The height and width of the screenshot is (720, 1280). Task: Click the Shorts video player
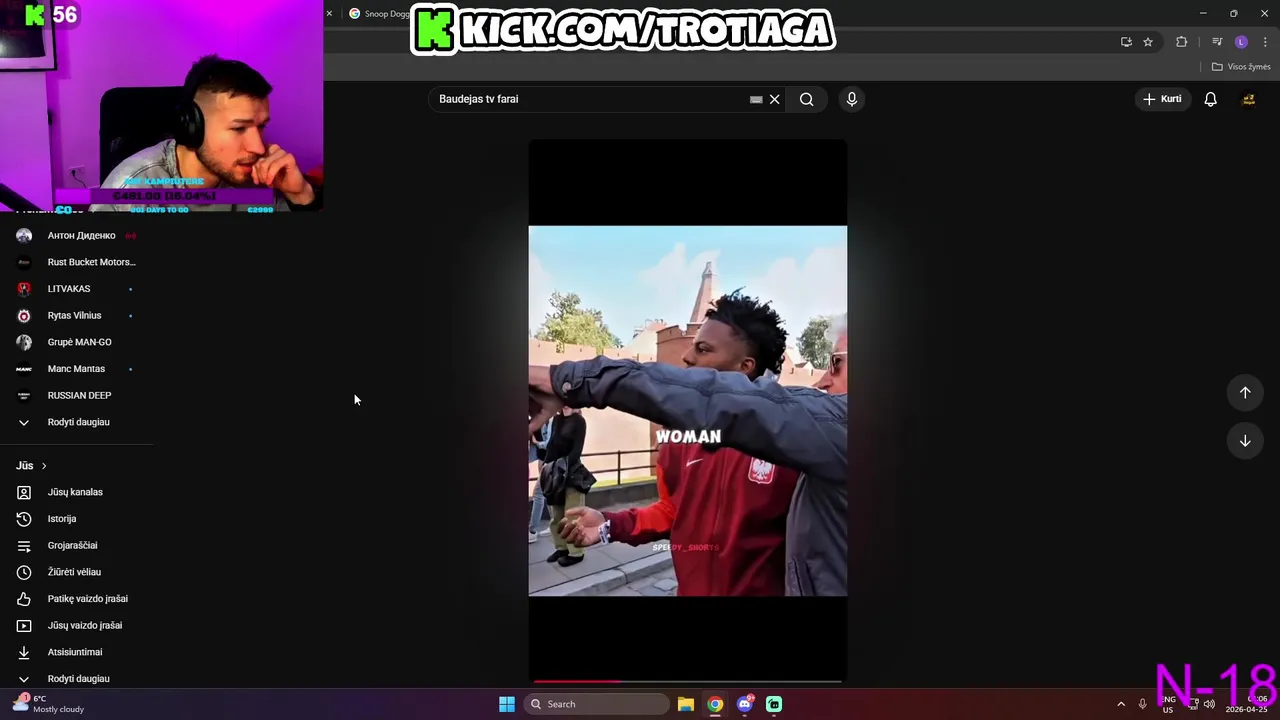(687, 410)
